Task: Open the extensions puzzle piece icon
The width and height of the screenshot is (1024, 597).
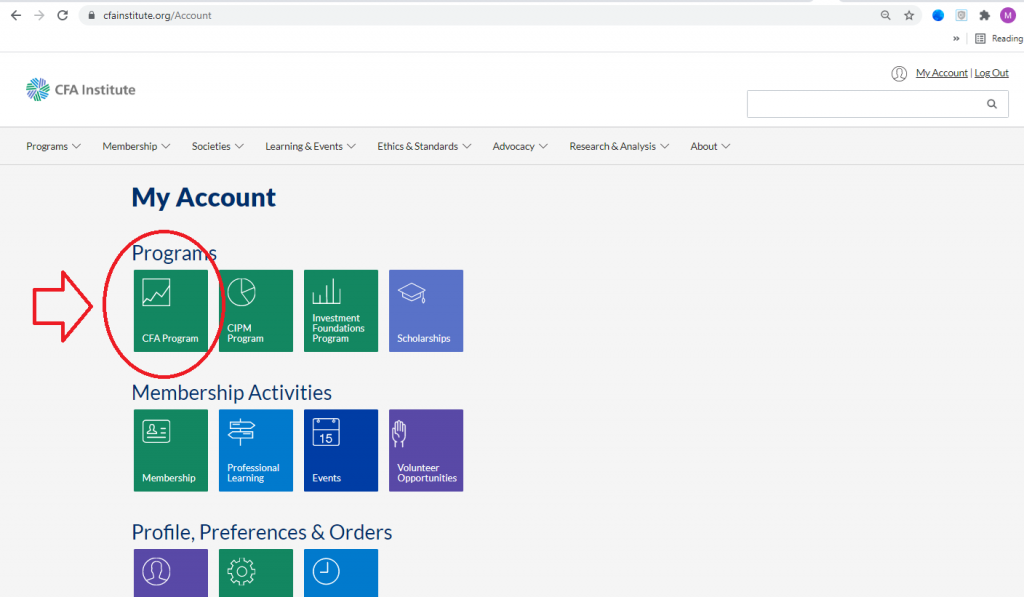Action: [x=984, y=15]
